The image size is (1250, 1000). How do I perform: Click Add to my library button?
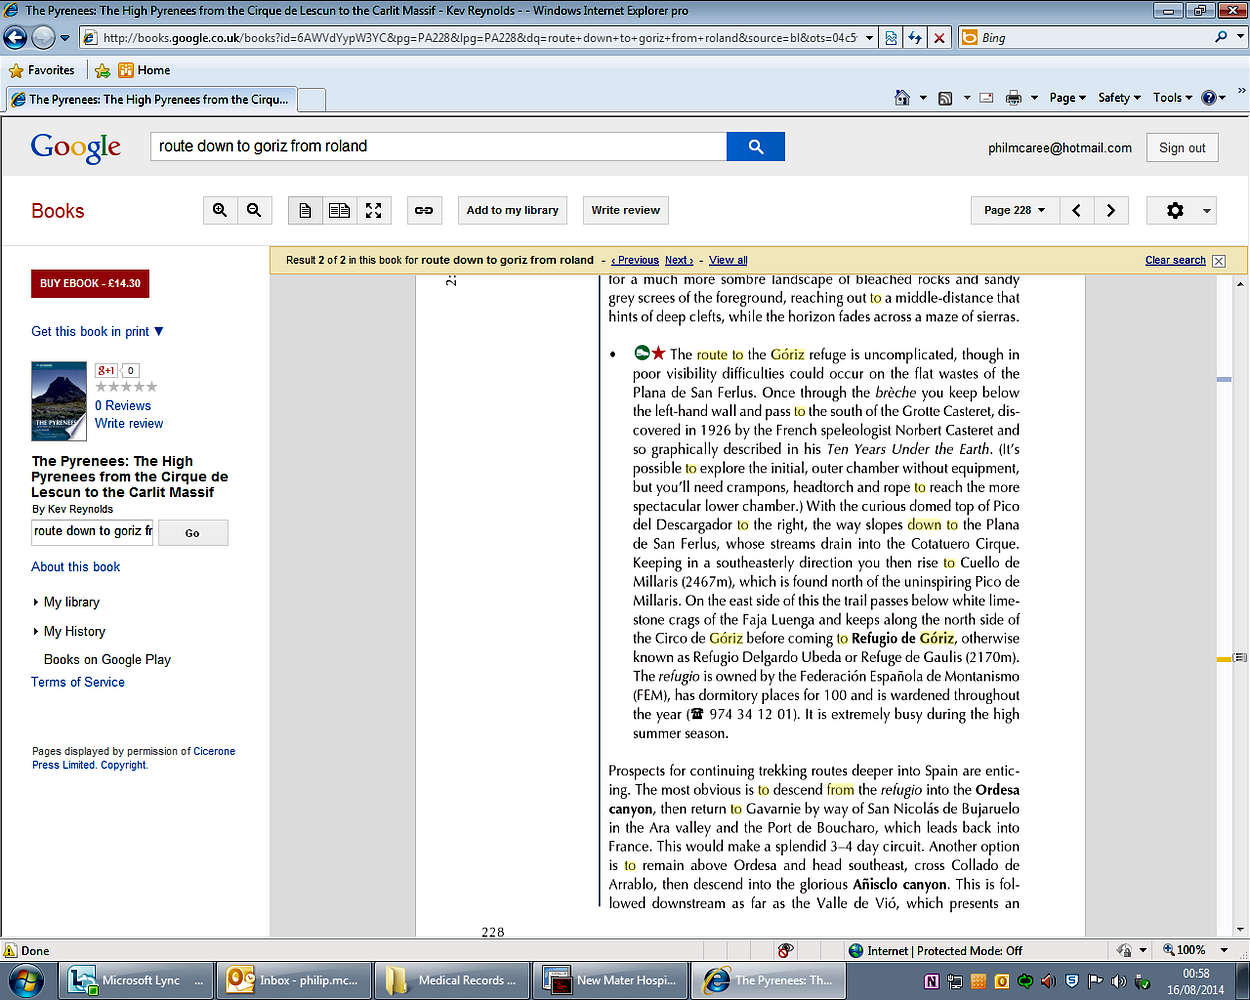[512, 210]
